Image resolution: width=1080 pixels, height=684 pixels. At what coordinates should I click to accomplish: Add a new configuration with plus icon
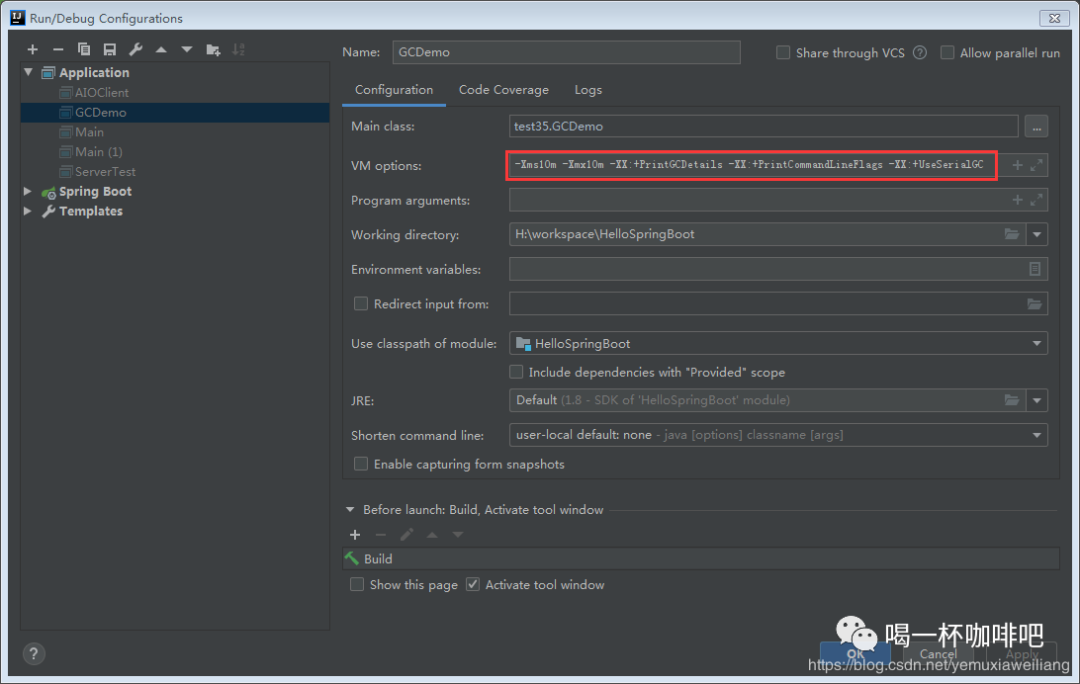coord(32,50)
